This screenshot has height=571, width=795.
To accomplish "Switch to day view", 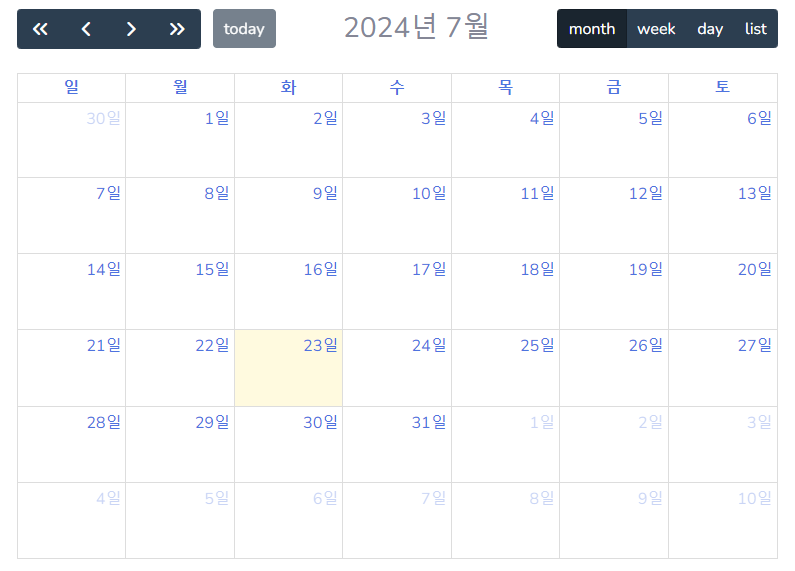I will 710,29.
